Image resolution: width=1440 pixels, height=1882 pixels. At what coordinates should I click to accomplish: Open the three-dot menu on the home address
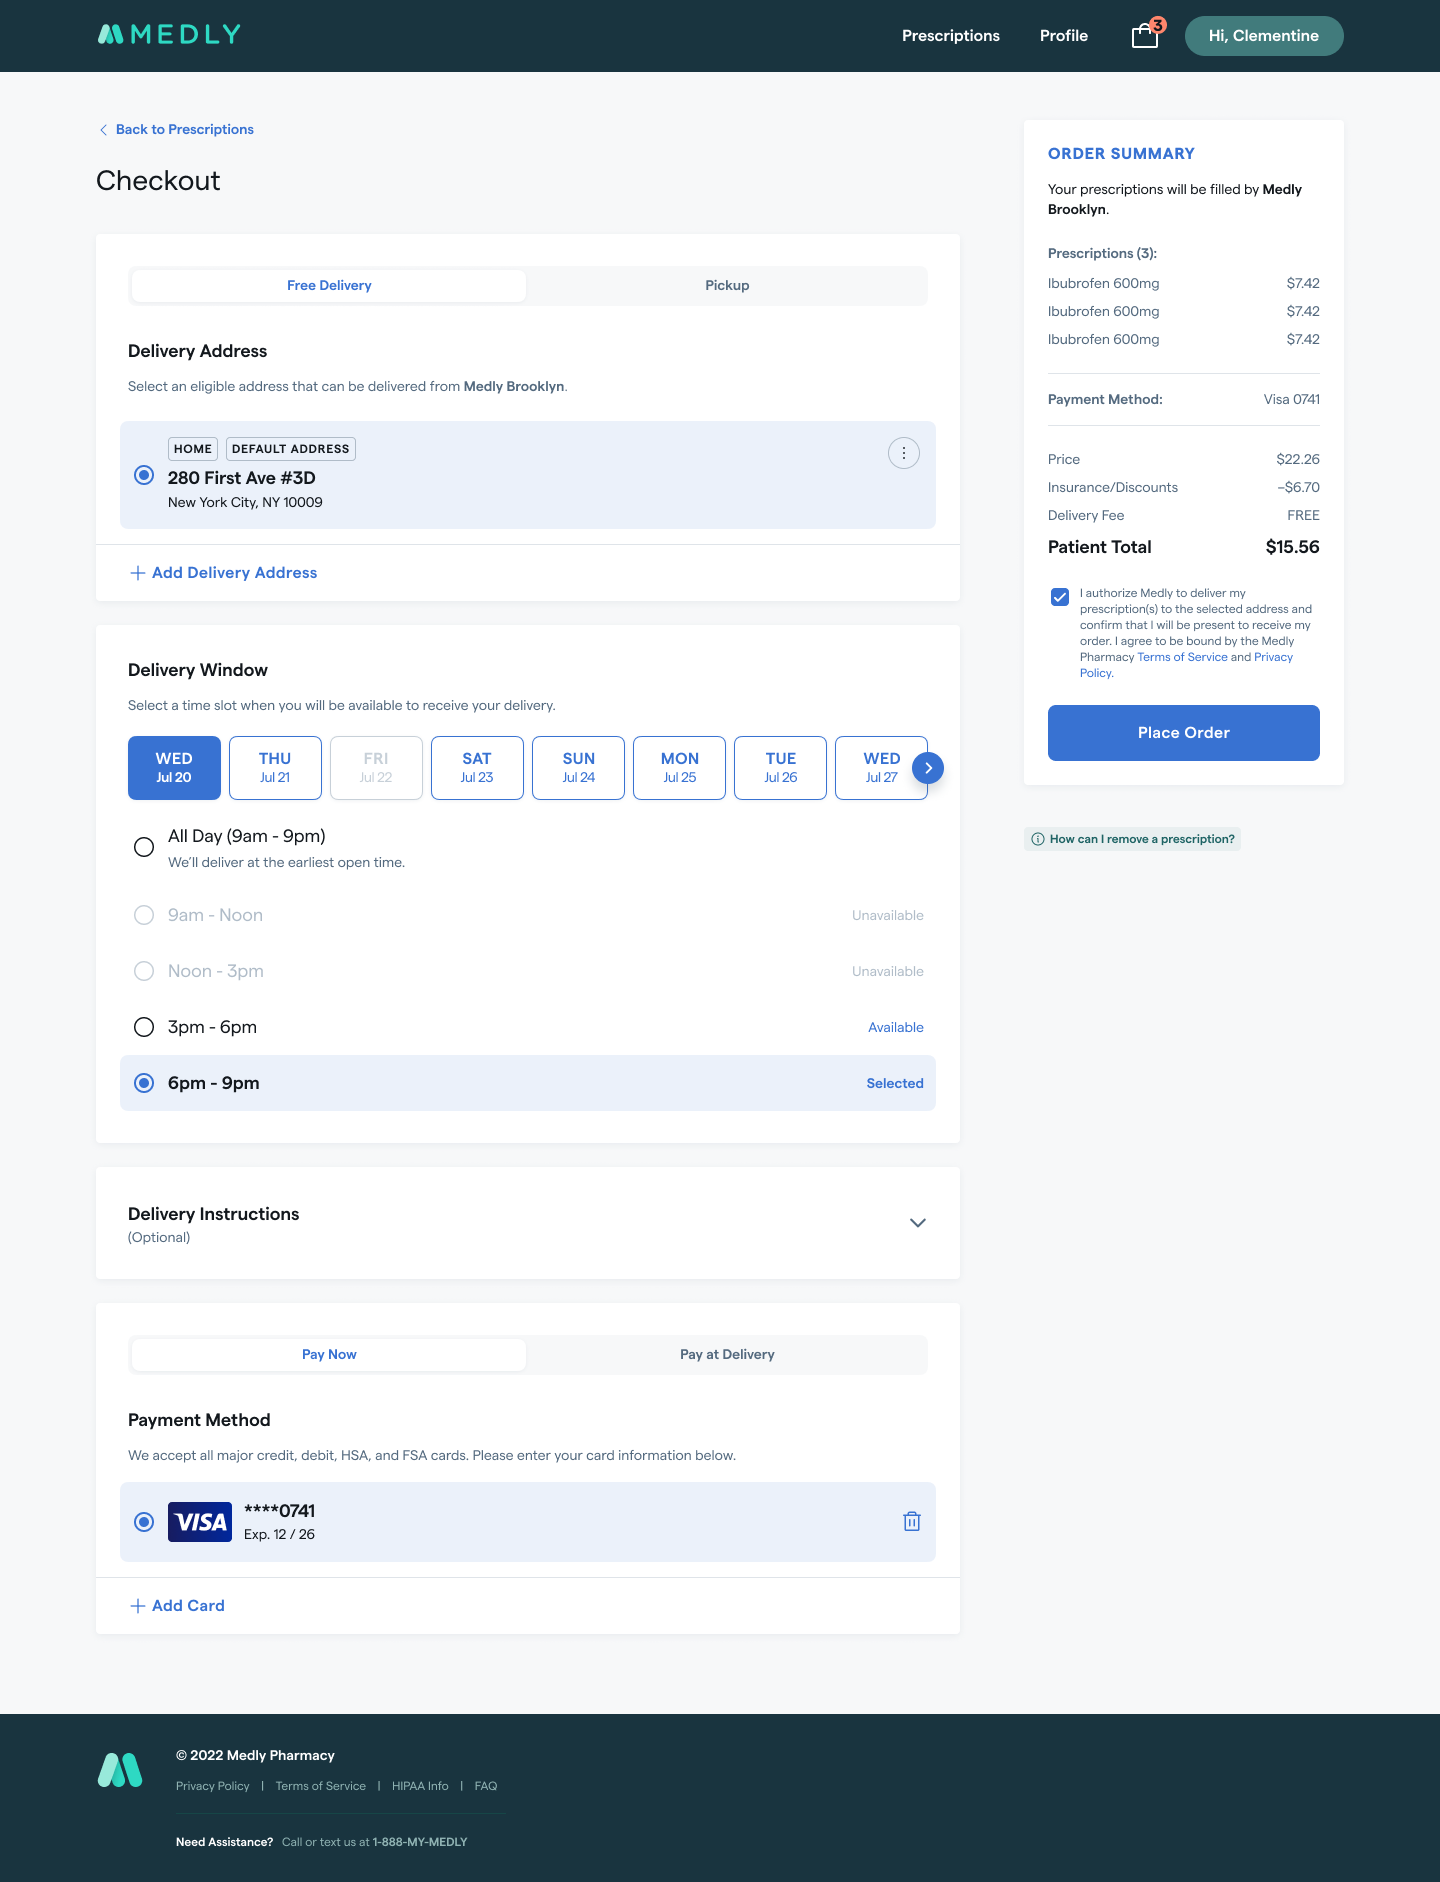(x=903, y=453)
